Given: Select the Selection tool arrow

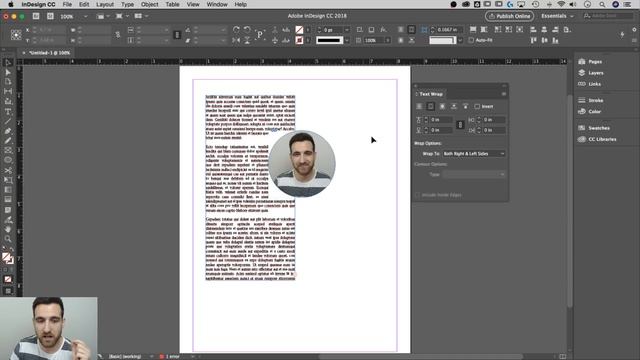Looking at the screenshot, I should [x=8, y=62].
